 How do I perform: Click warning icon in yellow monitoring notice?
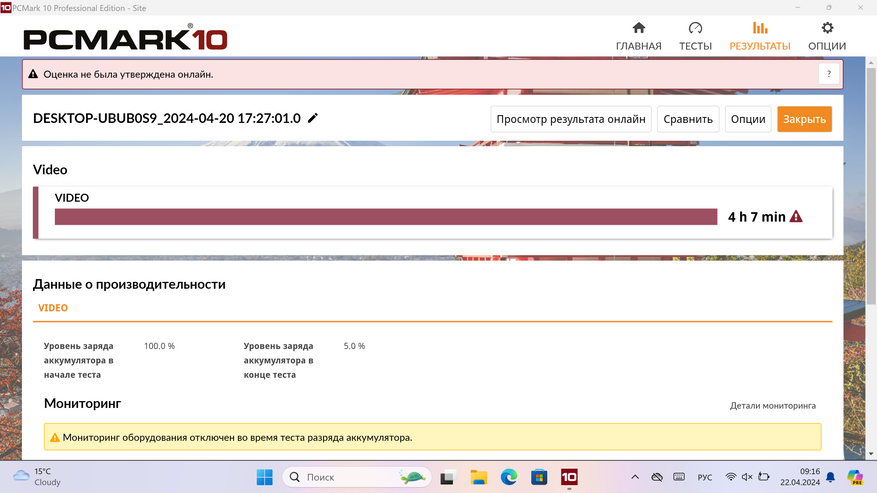pyautogui.click(x=55, y=438)
